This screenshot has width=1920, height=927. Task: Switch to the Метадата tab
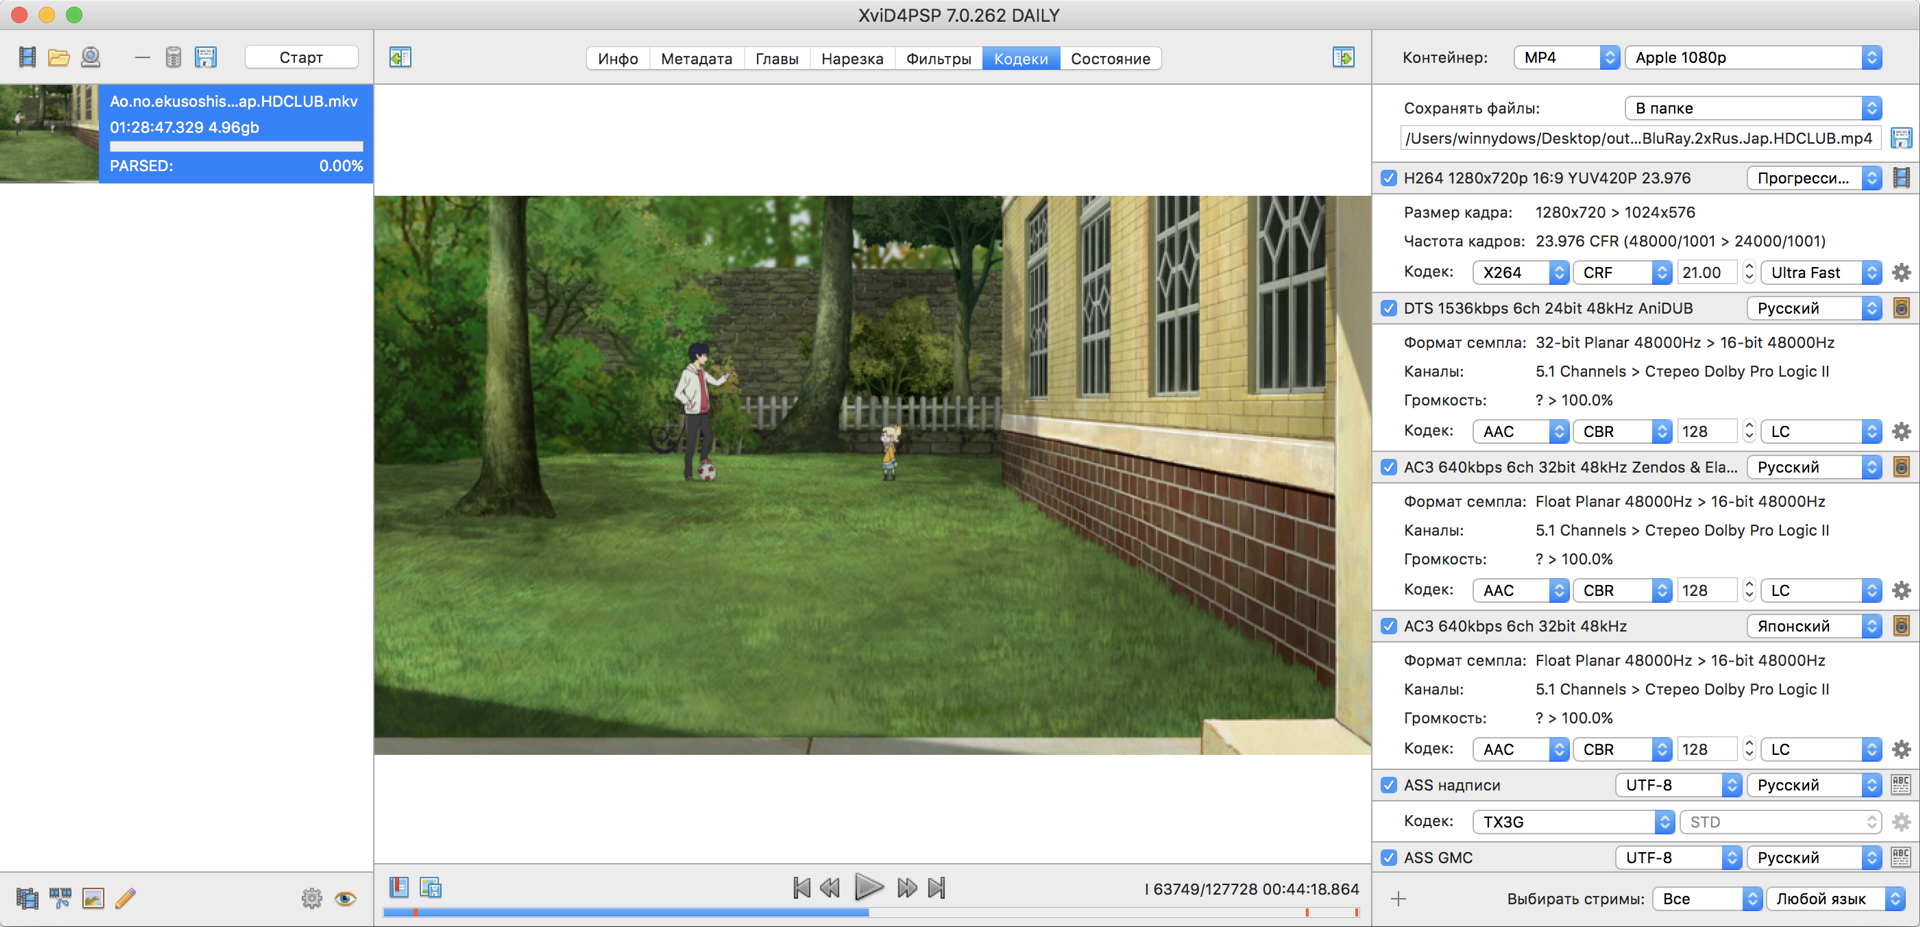point(696,58)
